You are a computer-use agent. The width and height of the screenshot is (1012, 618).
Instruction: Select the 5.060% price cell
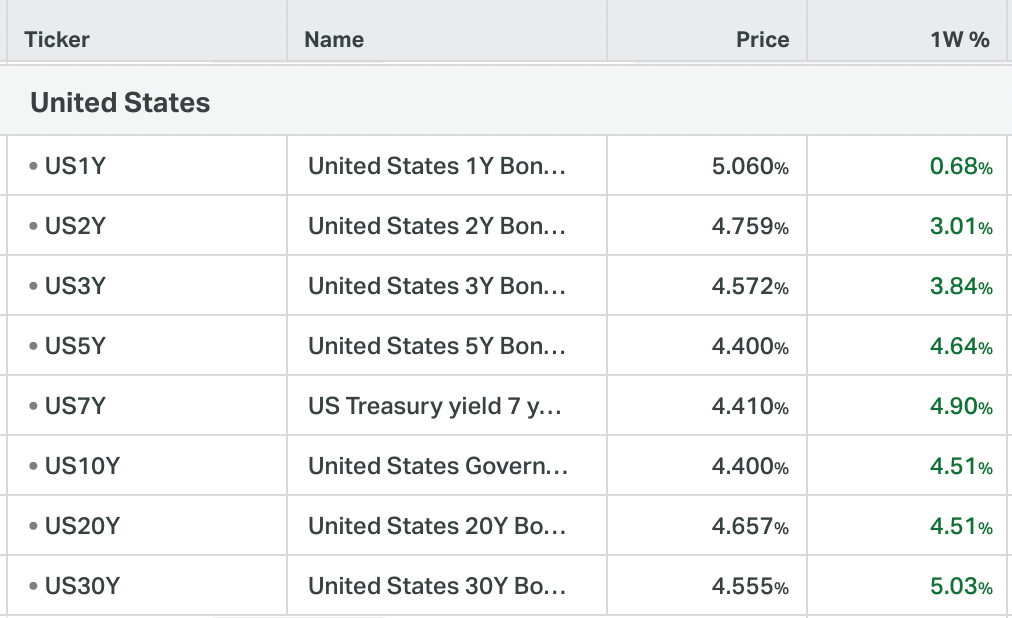click(x=750, y=166)
